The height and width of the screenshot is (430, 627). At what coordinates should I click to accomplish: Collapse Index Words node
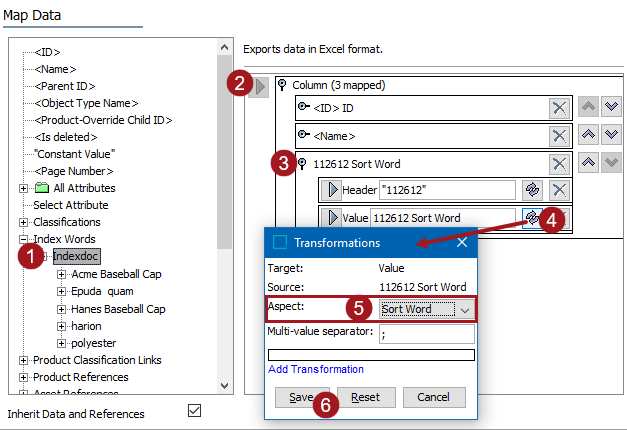click(23, 240)
